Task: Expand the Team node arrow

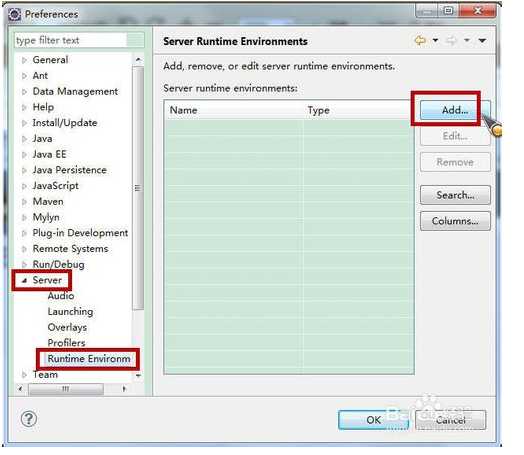Action: (24, 375)
